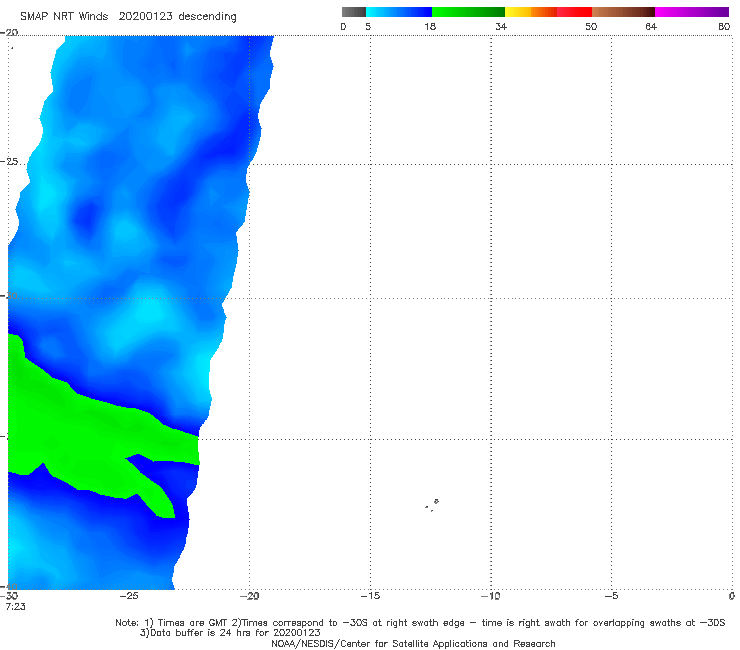Screen dimensions: 740x650
Task: Click the cyan-to-blue segment of the color bar
Action: [399, 12]
